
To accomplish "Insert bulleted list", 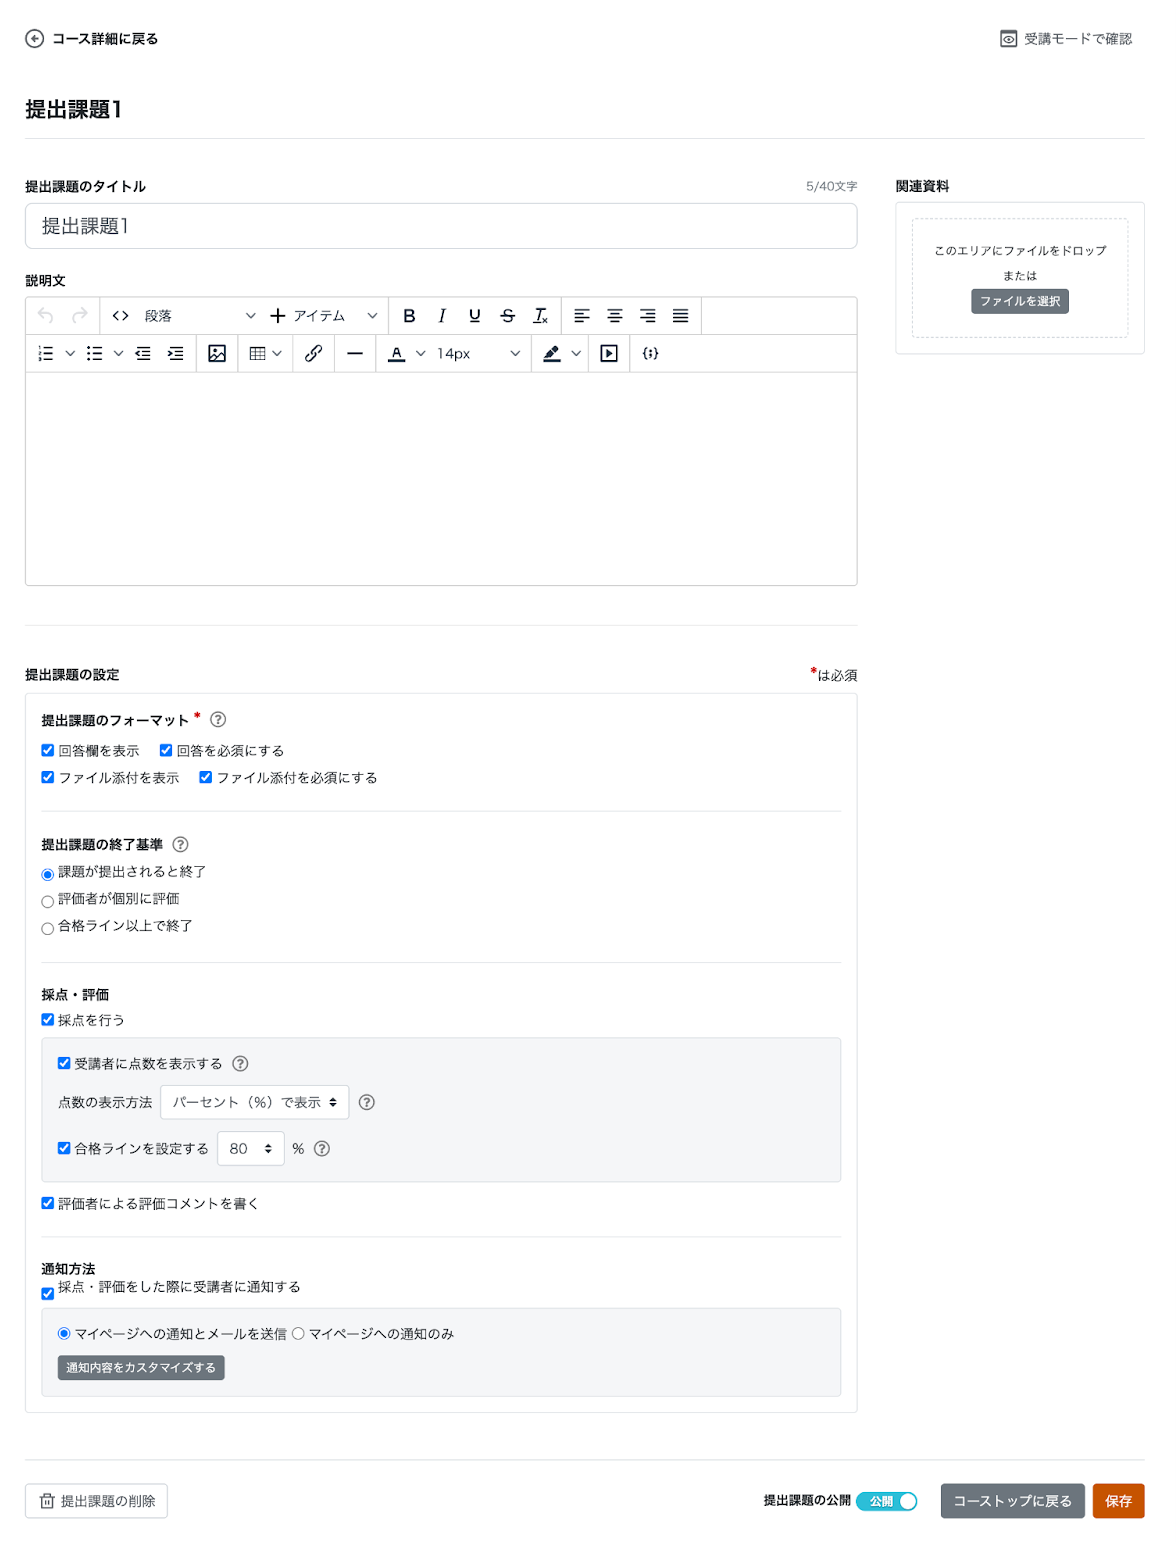I will point(94,354).
